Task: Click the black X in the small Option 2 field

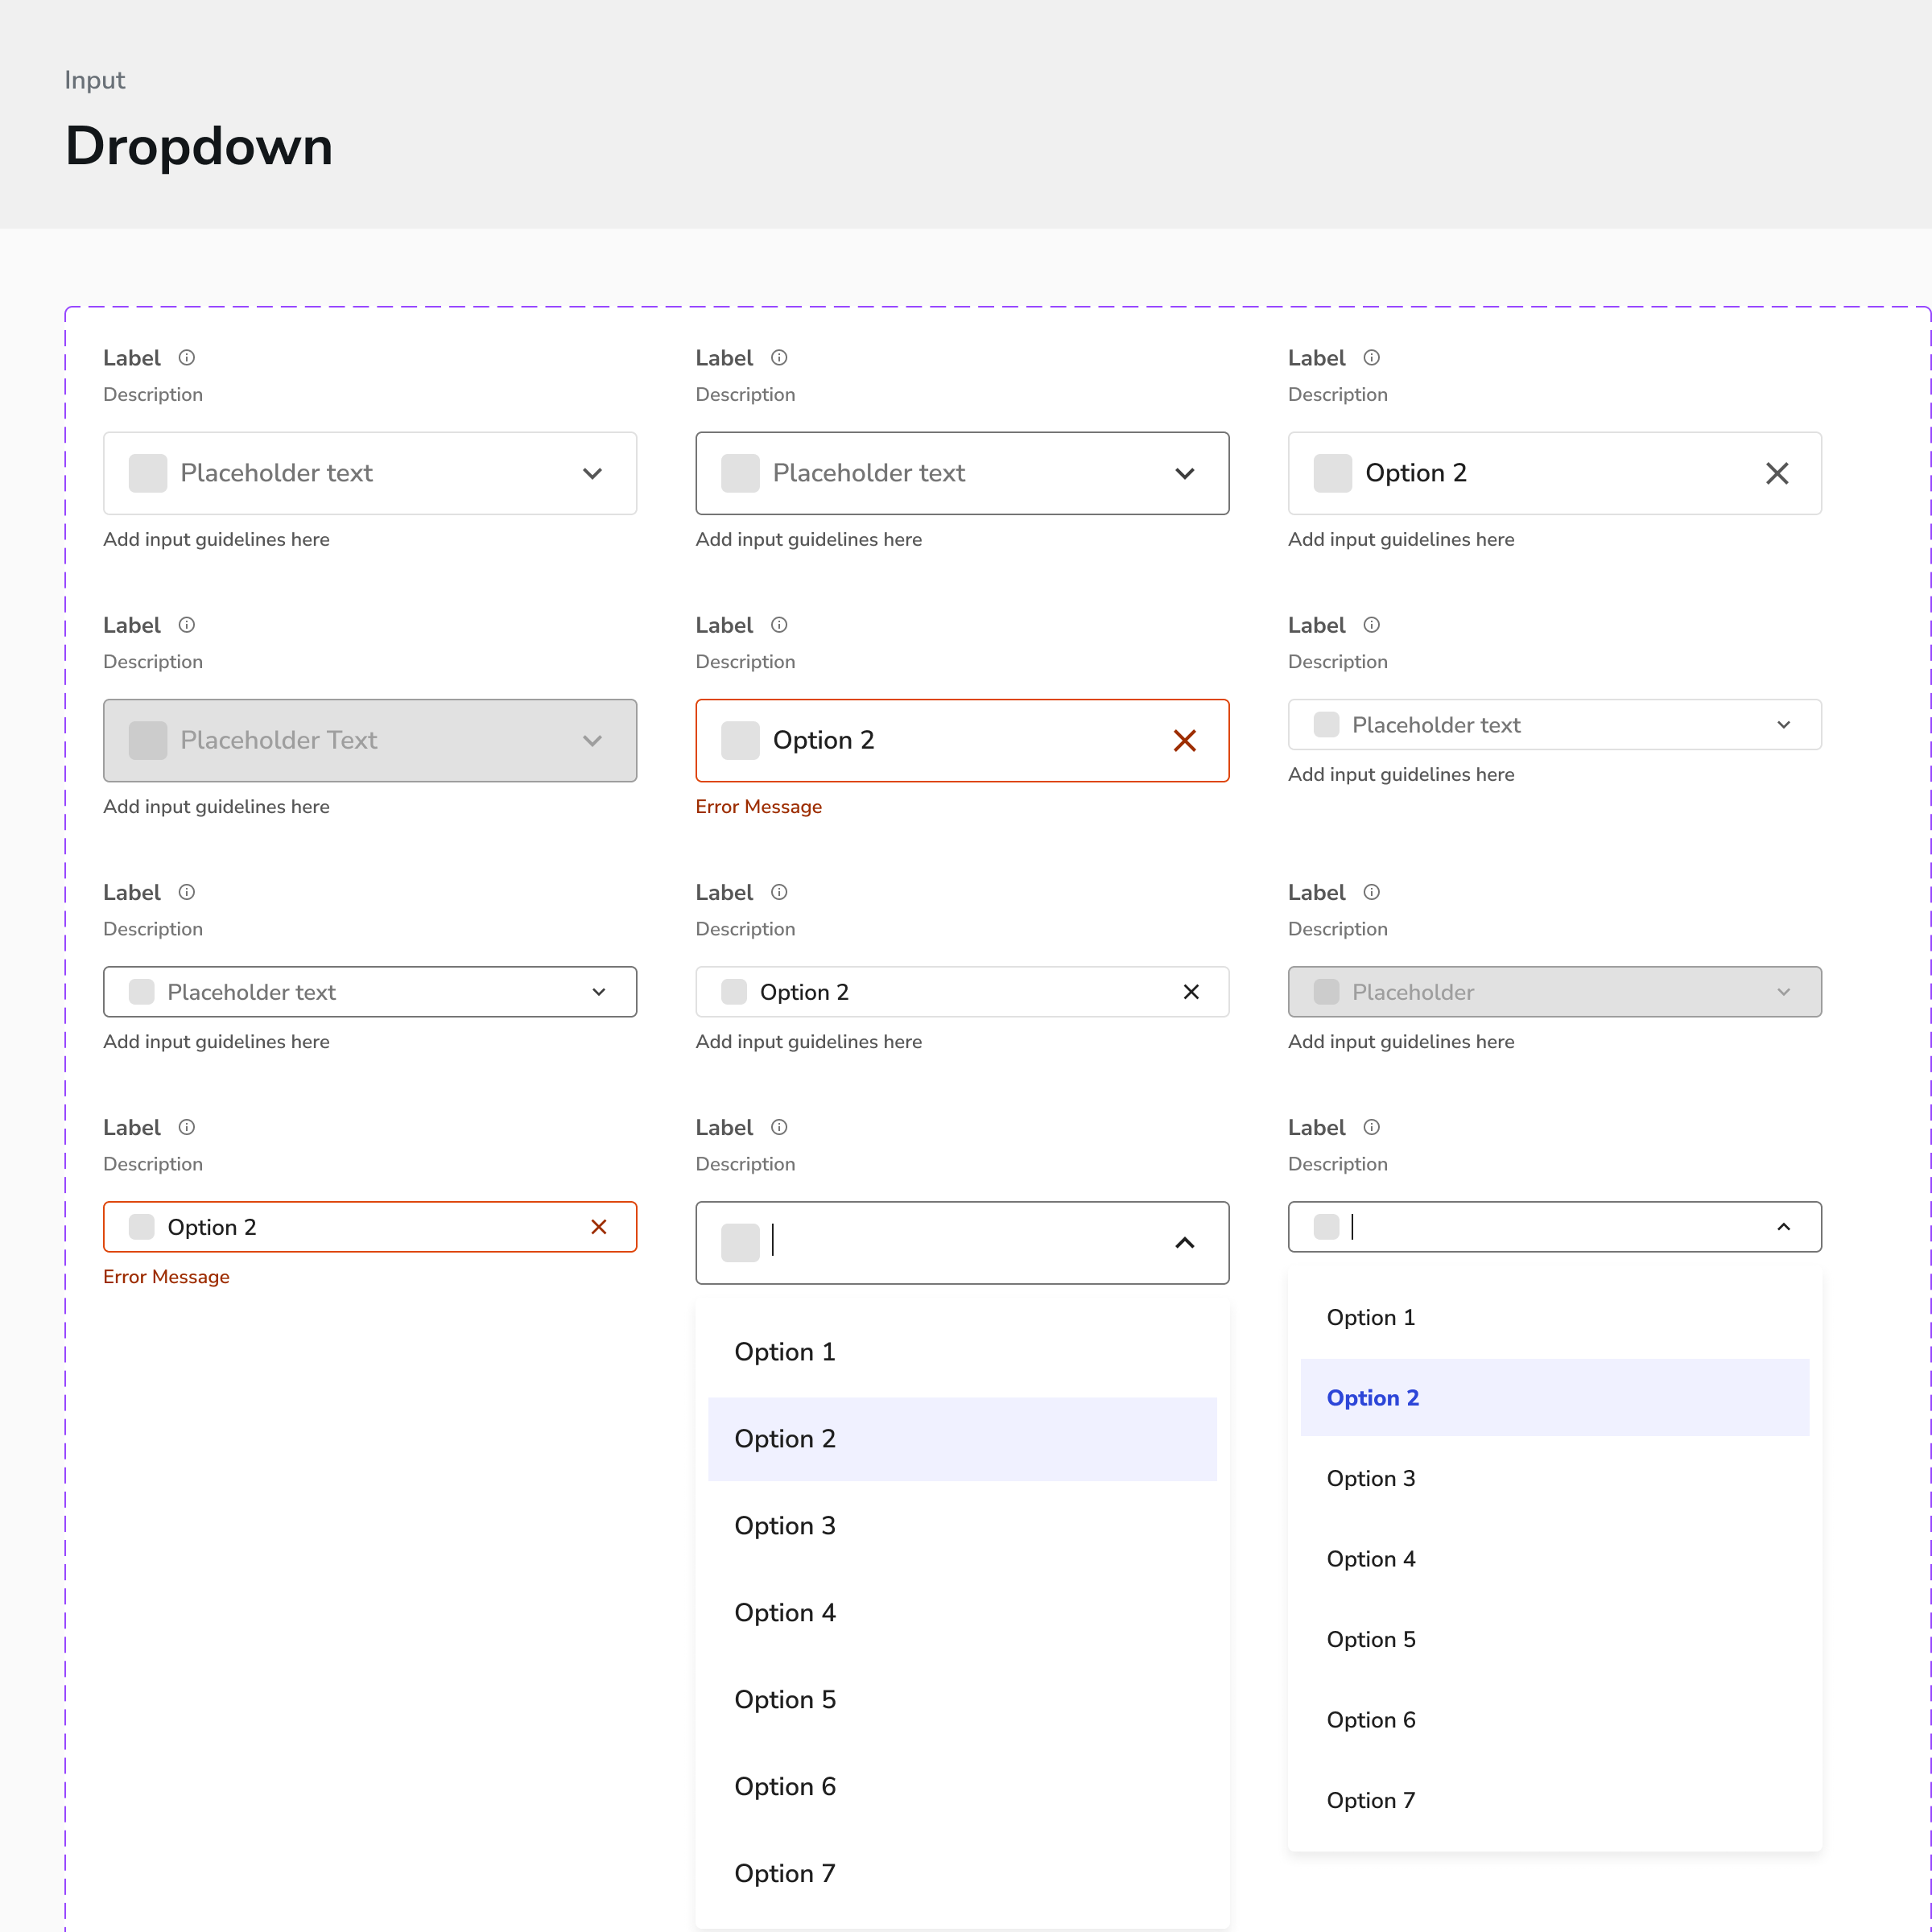Action: pyautogui.click(x=1191, y=992)
